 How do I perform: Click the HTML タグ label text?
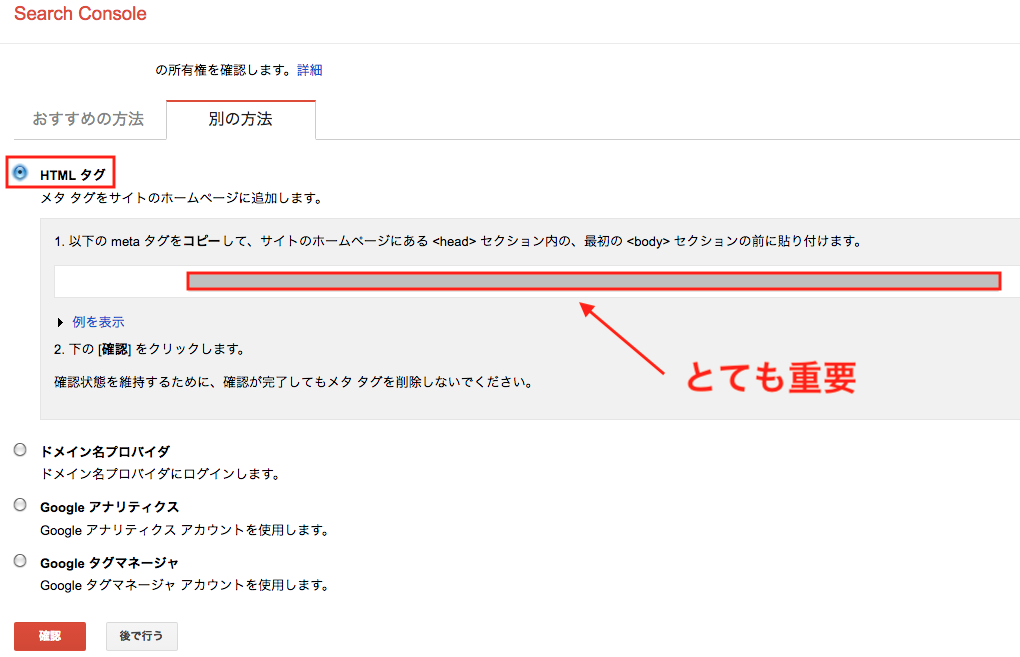[73, 175]
